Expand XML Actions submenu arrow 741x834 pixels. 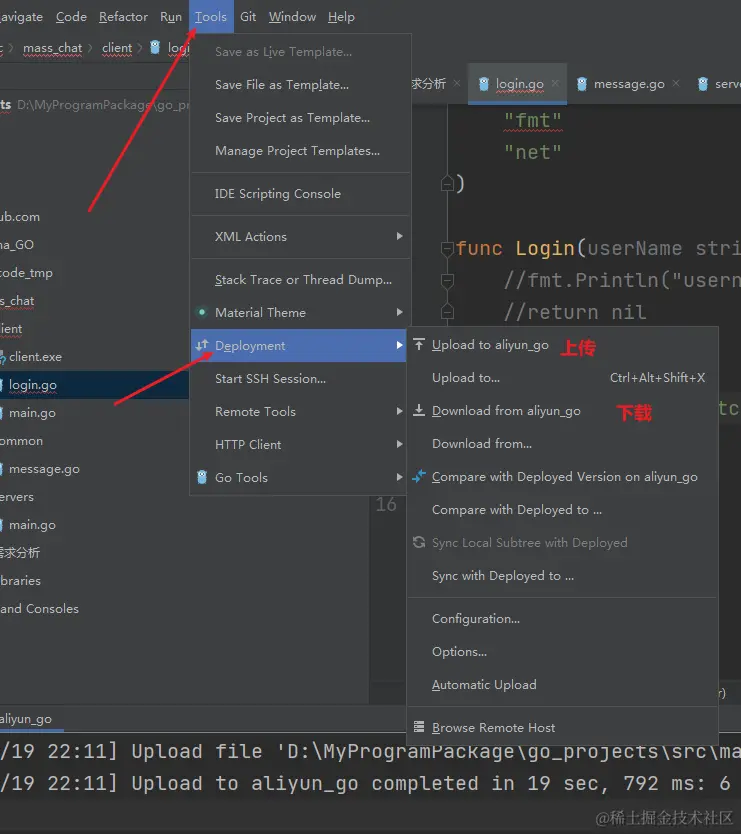point(399,236)
